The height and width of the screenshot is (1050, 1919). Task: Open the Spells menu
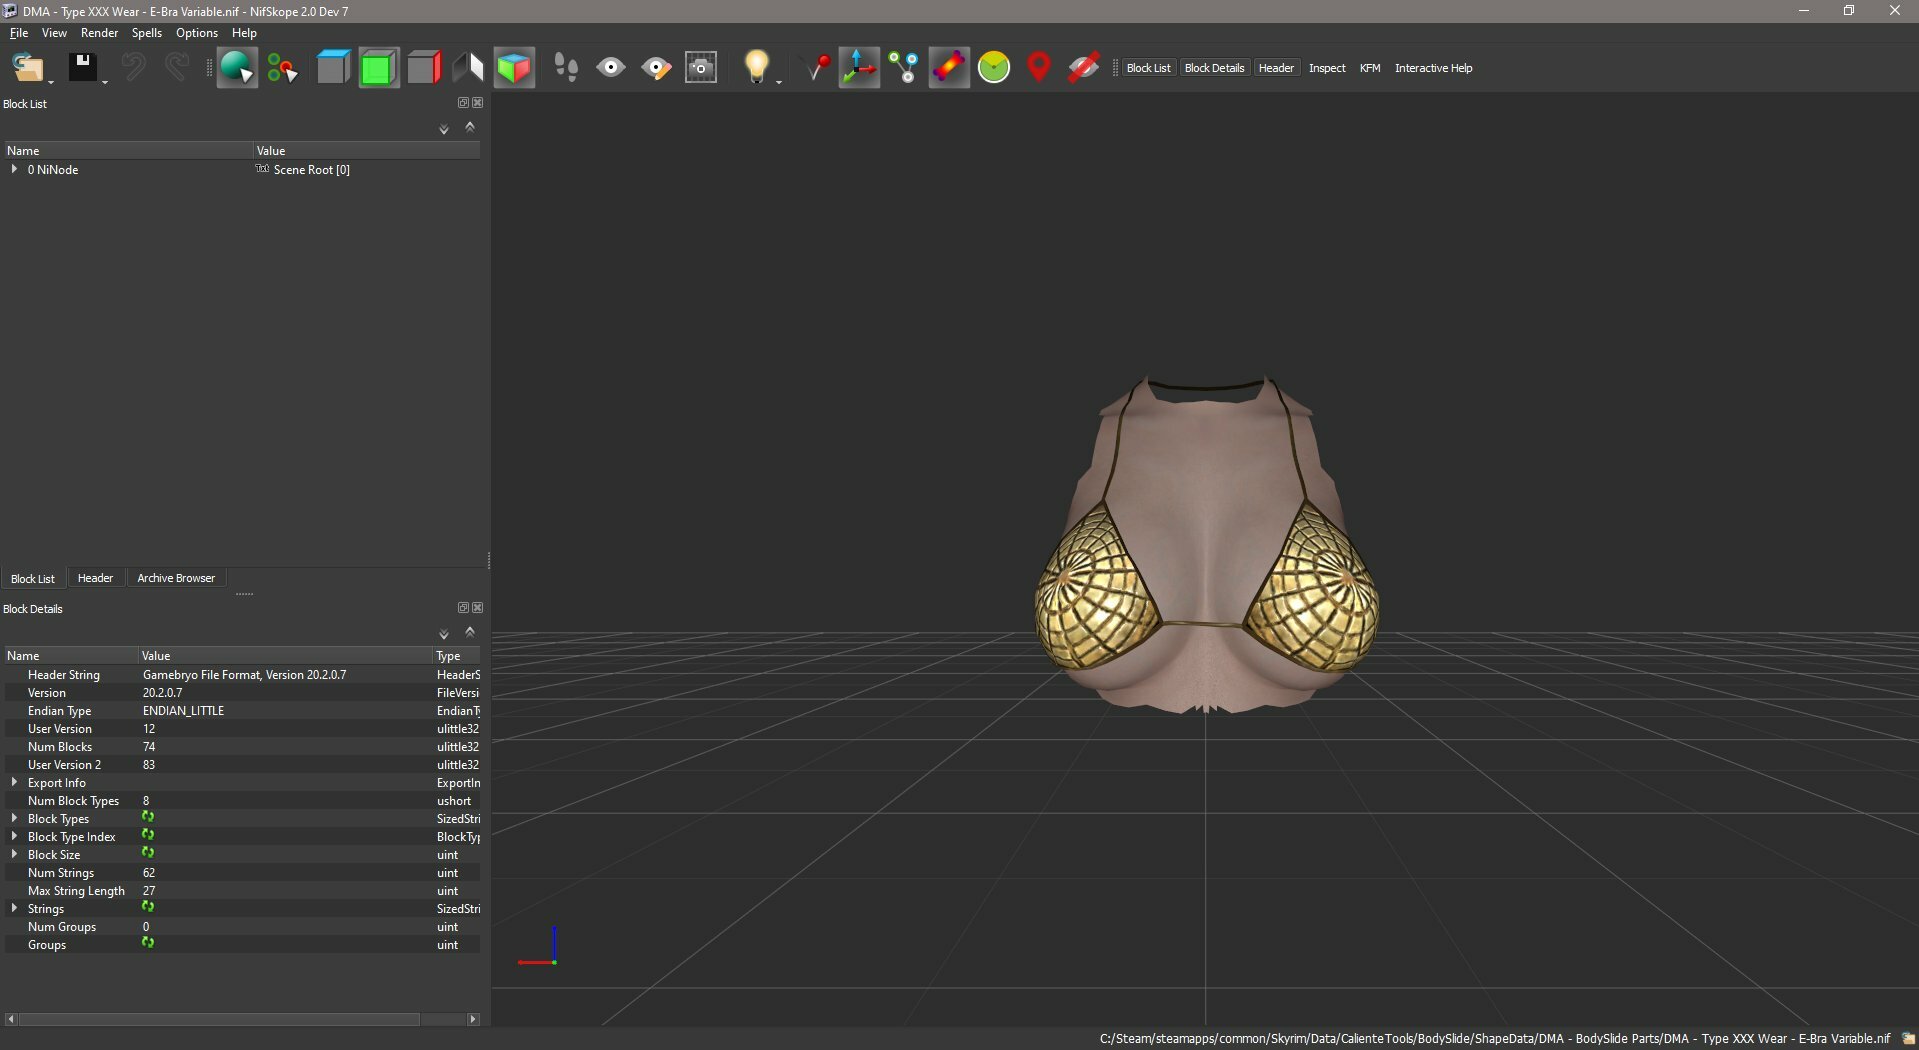146,33
